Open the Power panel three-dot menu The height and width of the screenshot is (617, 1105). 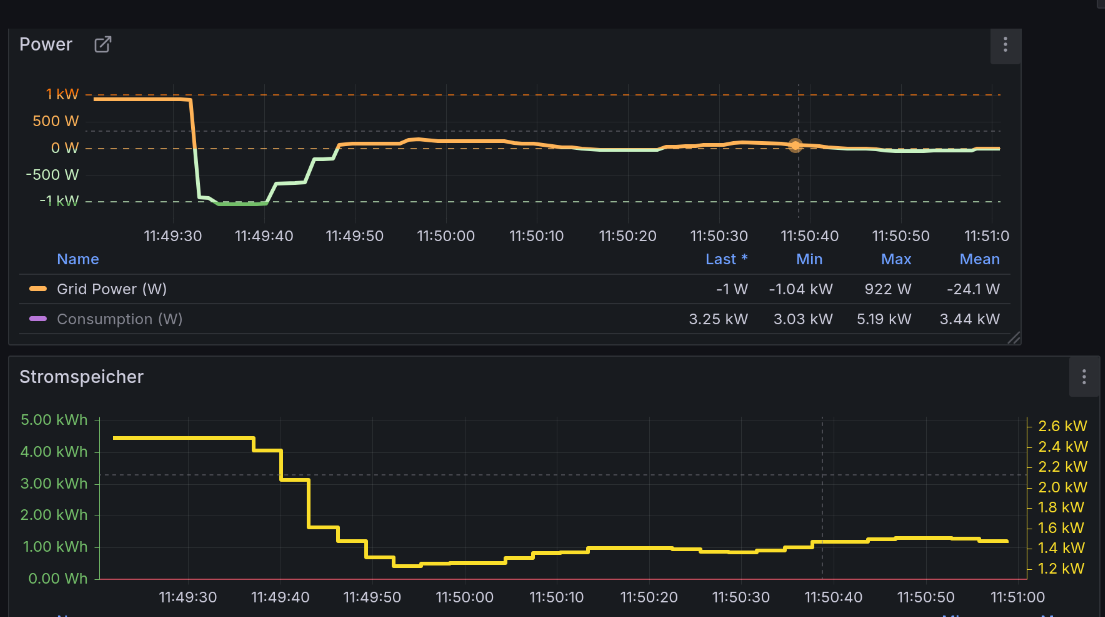[x=1005, y=45]
